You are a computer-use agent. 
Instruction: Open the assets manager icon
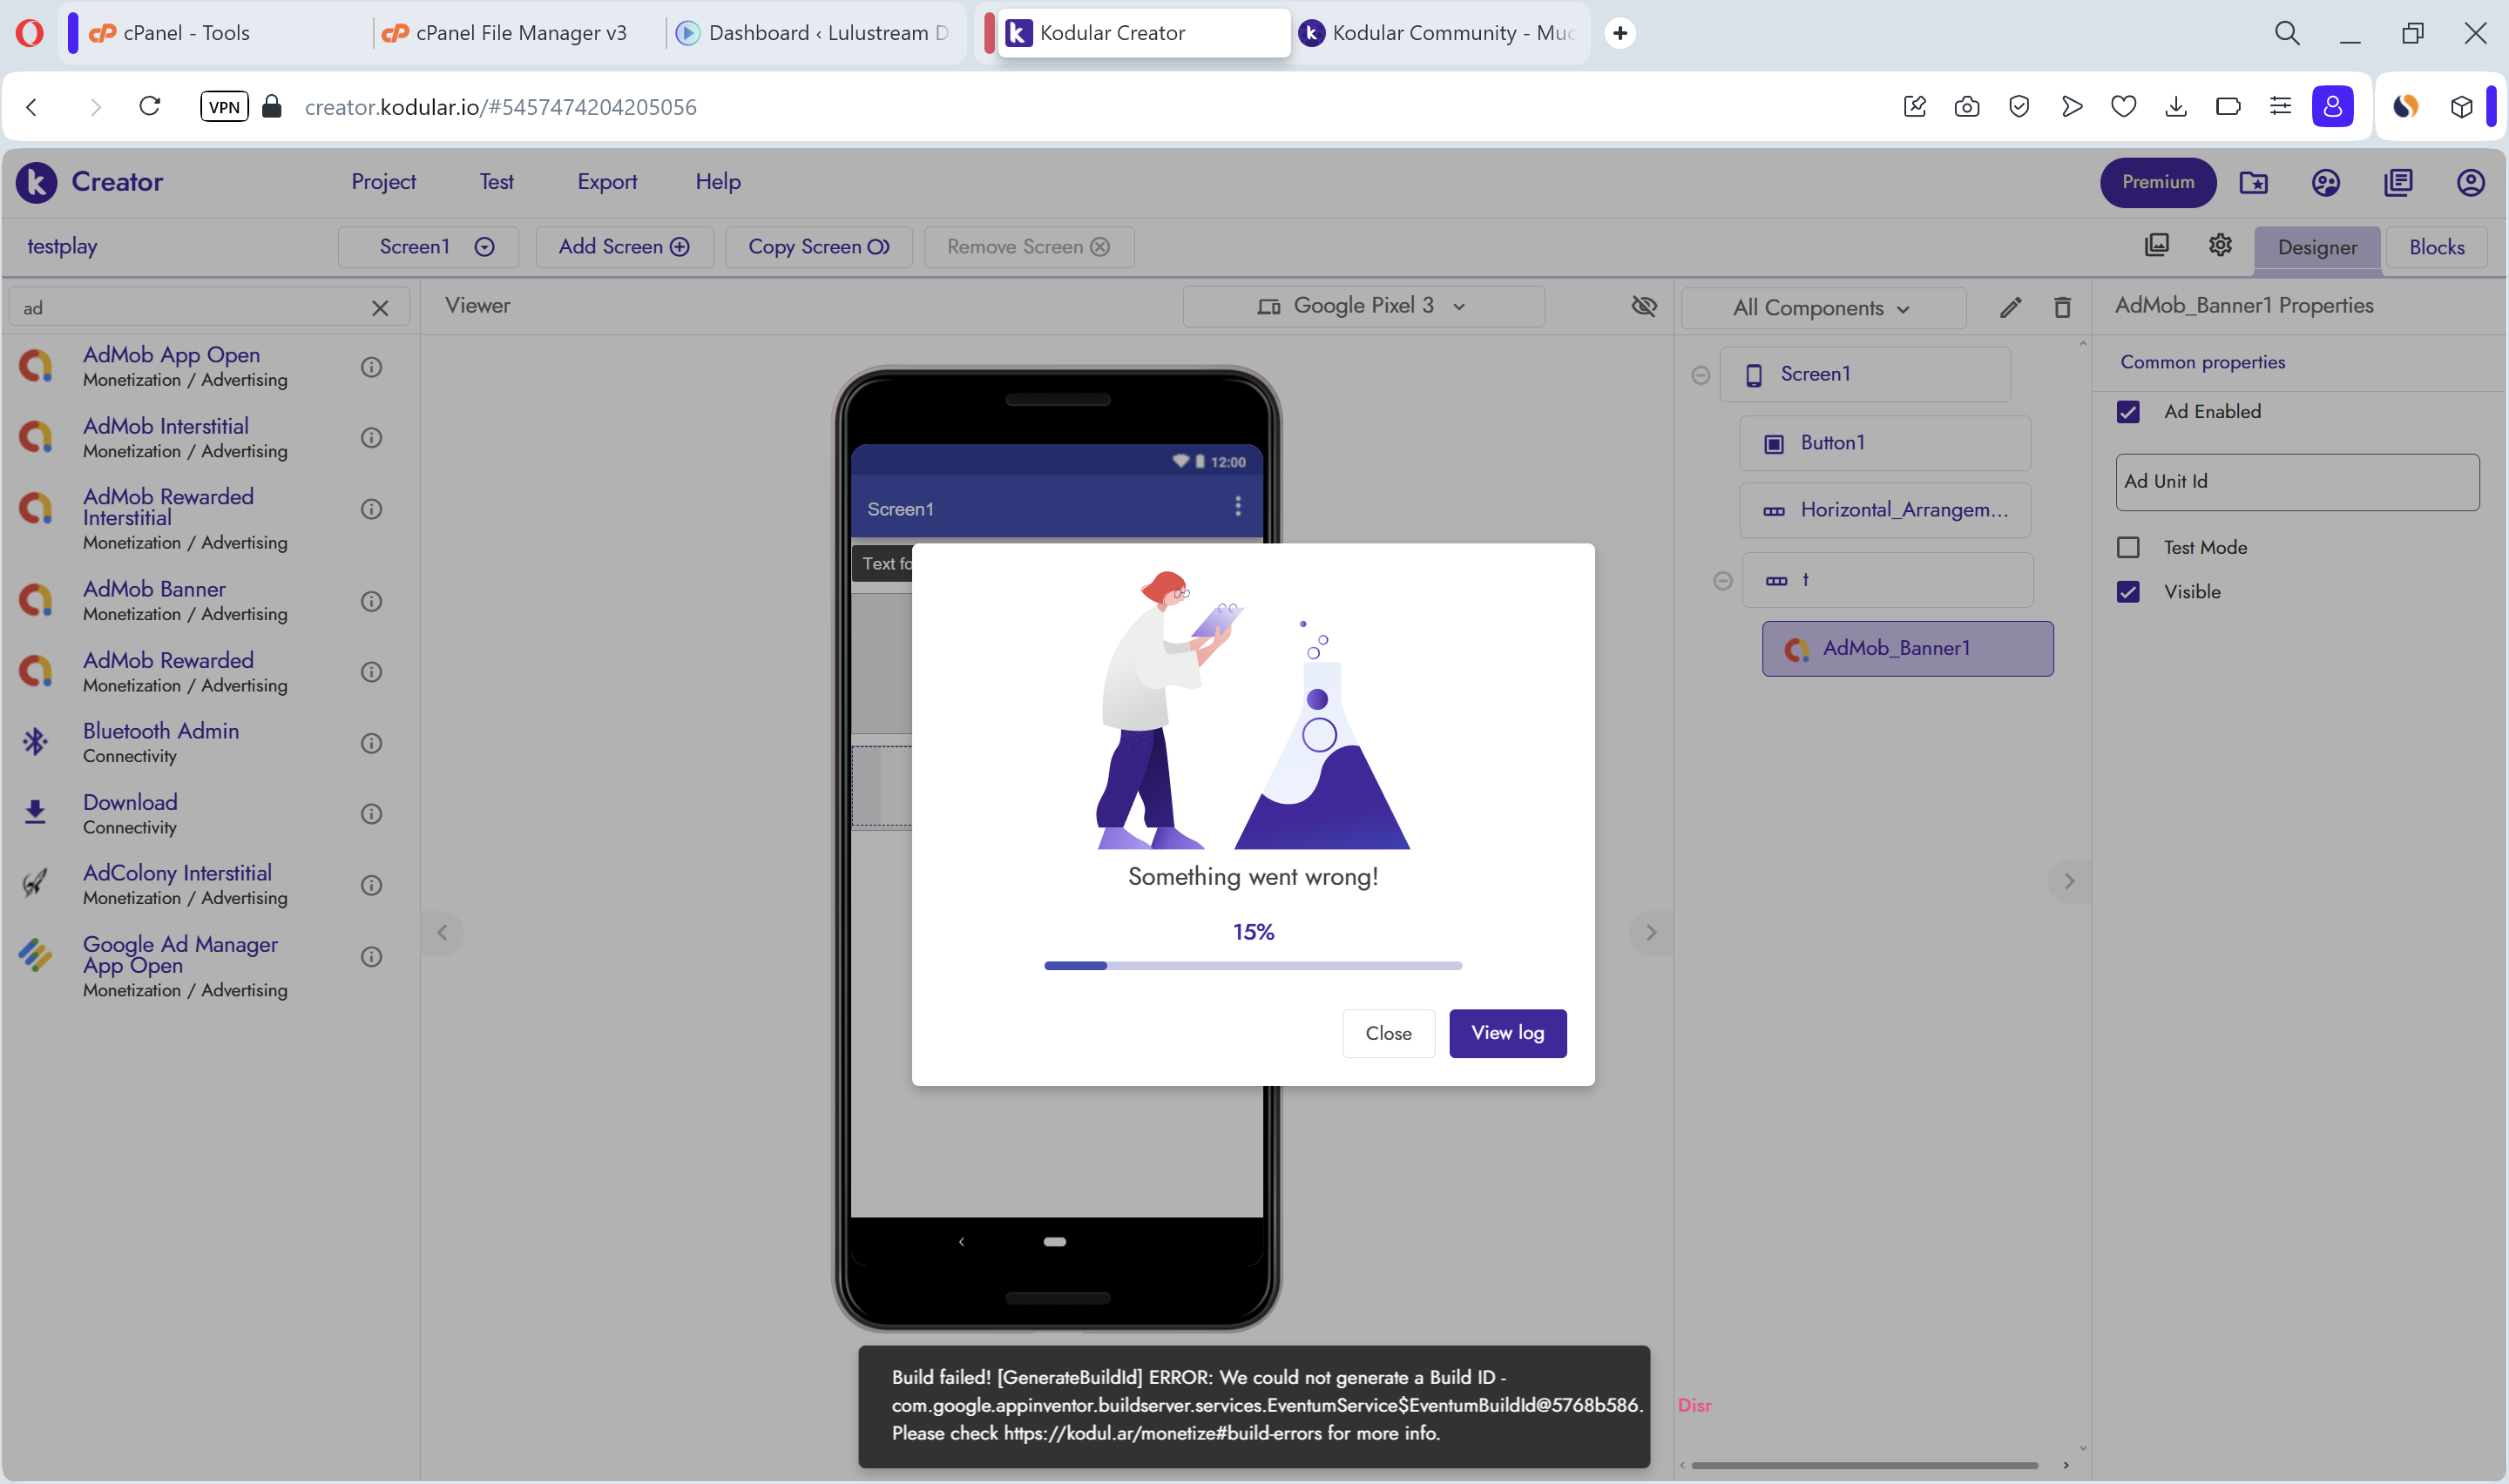(x=2157, y=245)
